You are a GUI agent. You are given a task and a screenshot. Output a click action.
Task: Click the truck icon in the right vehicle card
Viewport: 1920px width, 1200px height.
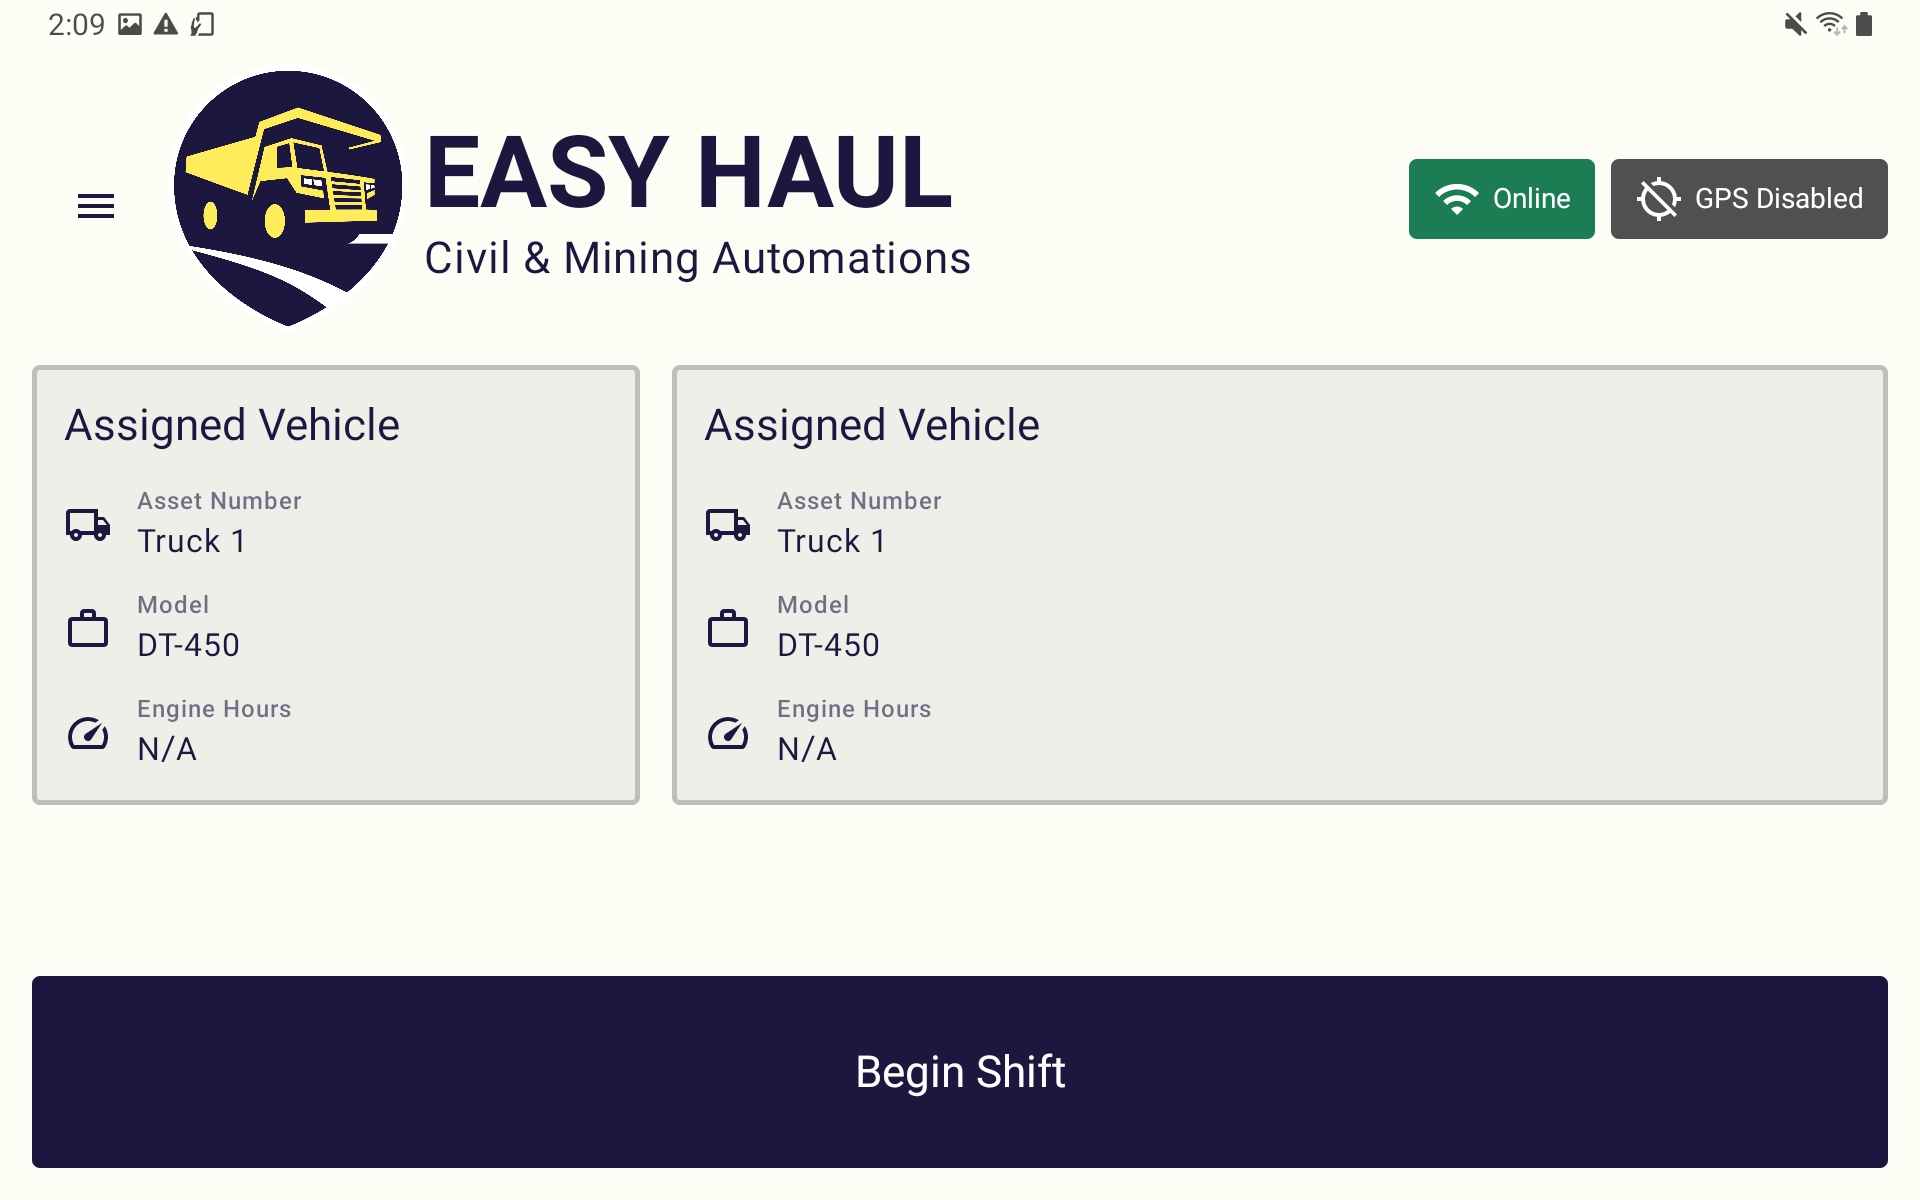[x=728, y=523]
